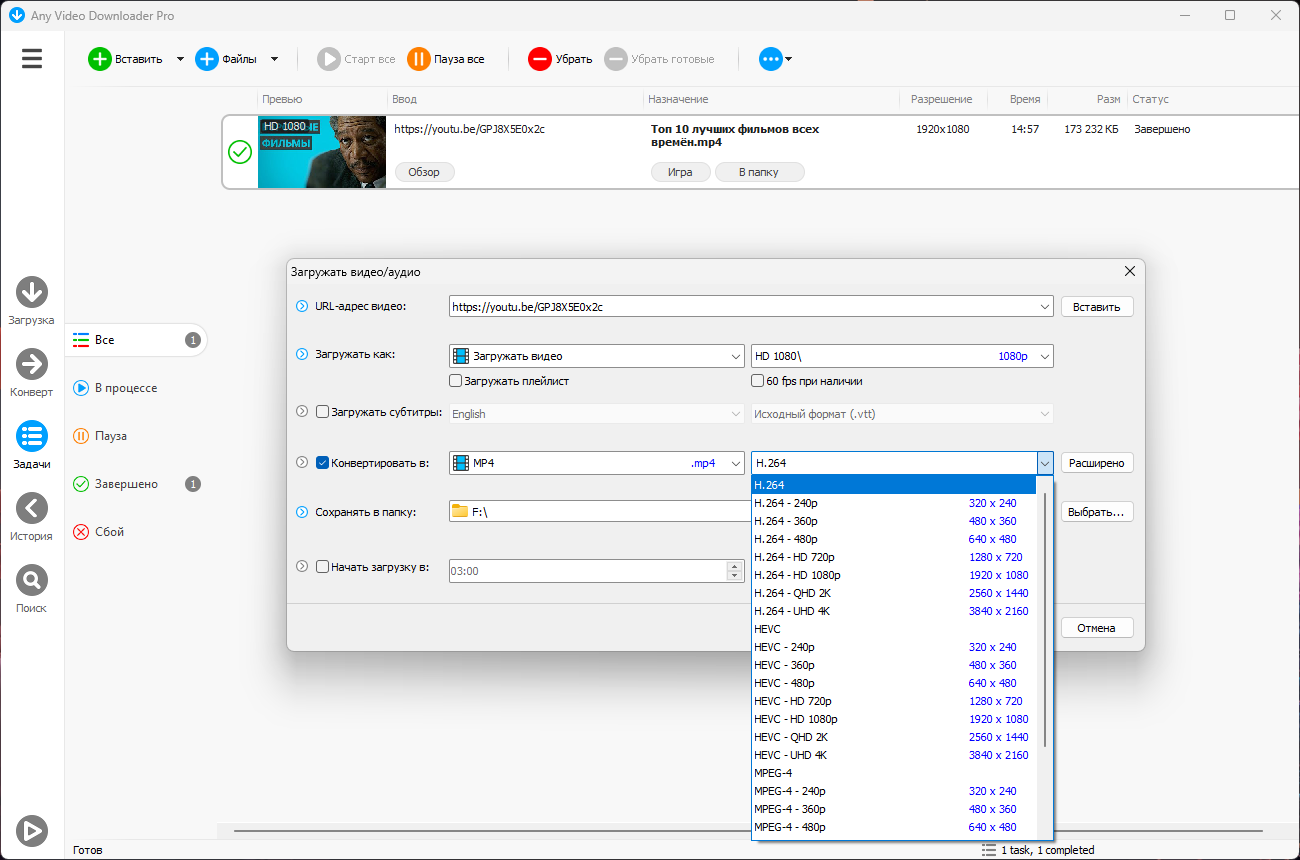Open the hamburger main menu

coord(32,59)
